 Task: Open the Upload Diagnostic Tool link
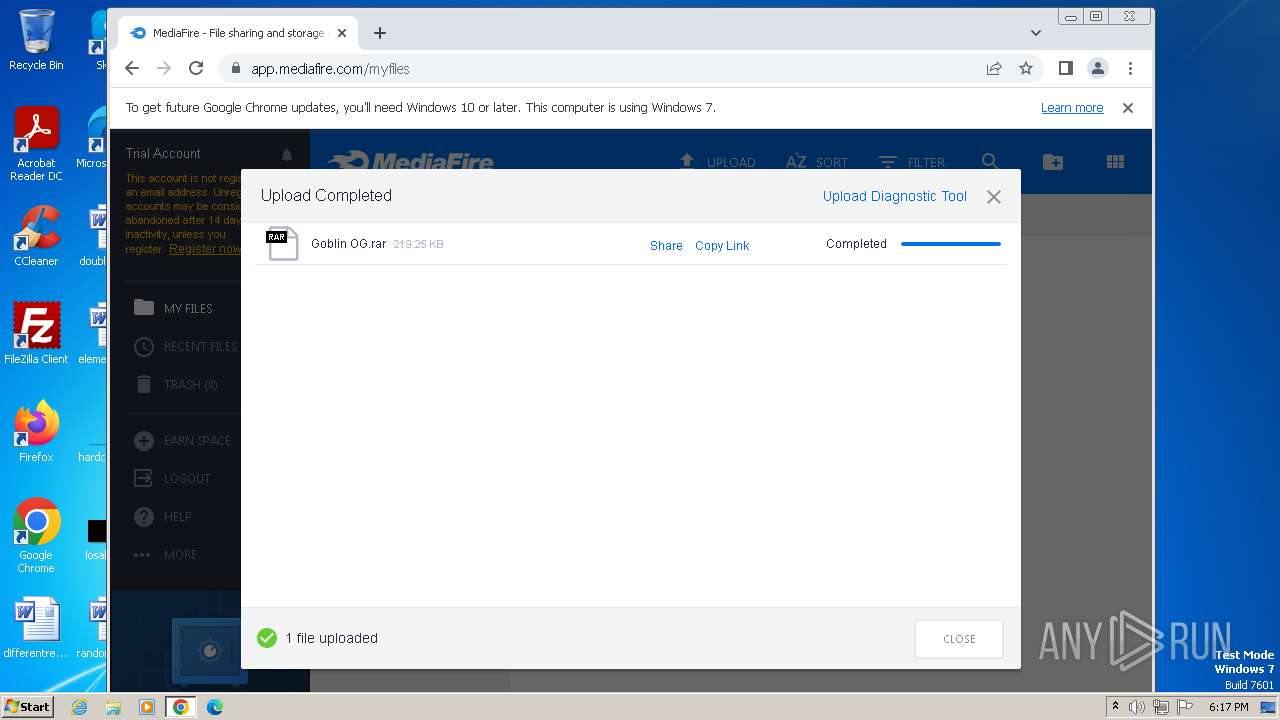click(x=894, y=196)
